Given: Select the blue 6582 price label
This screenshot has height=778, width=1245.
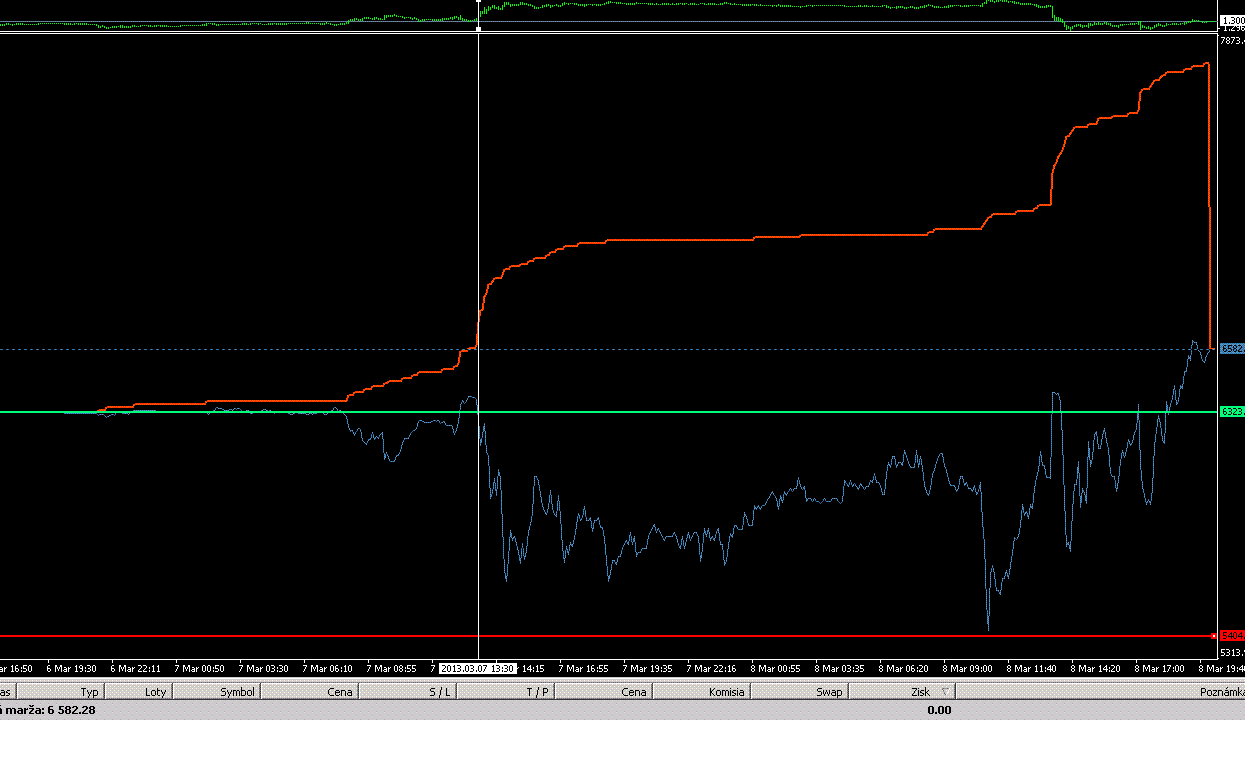Looking at the screenshot, I should click(1231, 349).
